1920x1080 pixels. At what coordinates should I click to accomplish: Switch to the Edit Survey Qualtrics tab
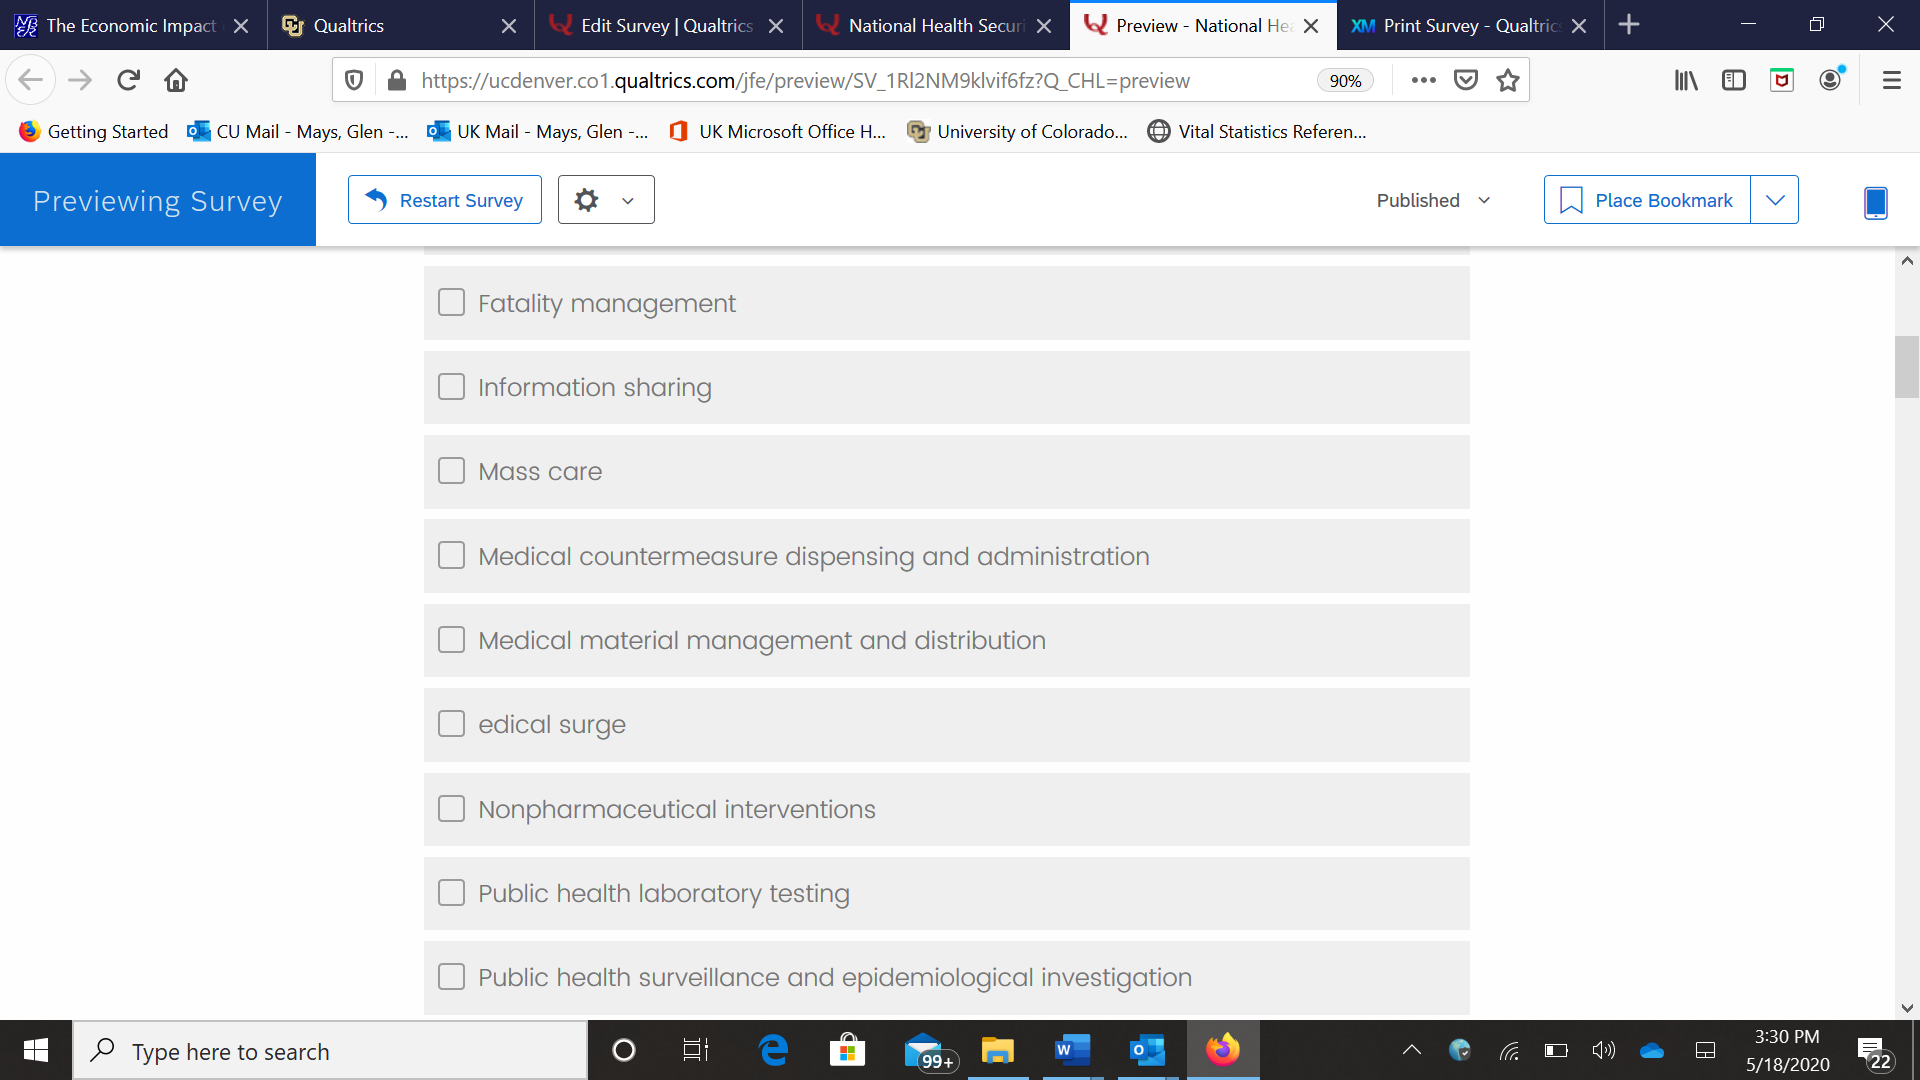pyautogui.click(x=667, y=25)
